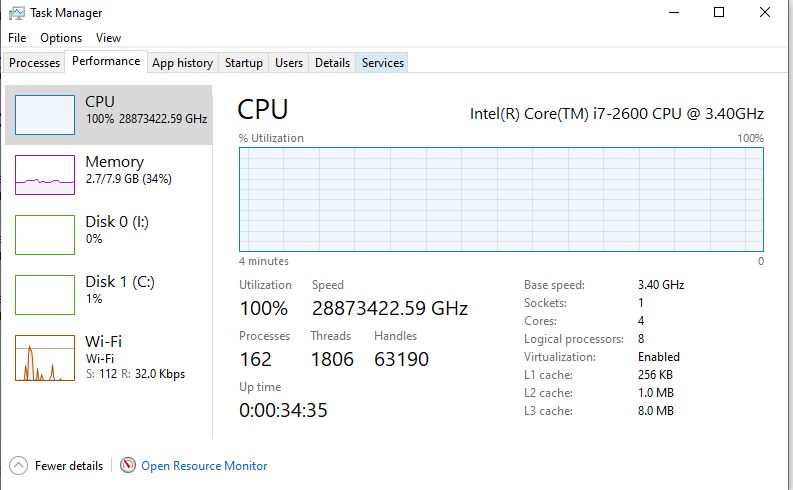
Task: Click the % Utilization graph label
Action: pos(271,138)
